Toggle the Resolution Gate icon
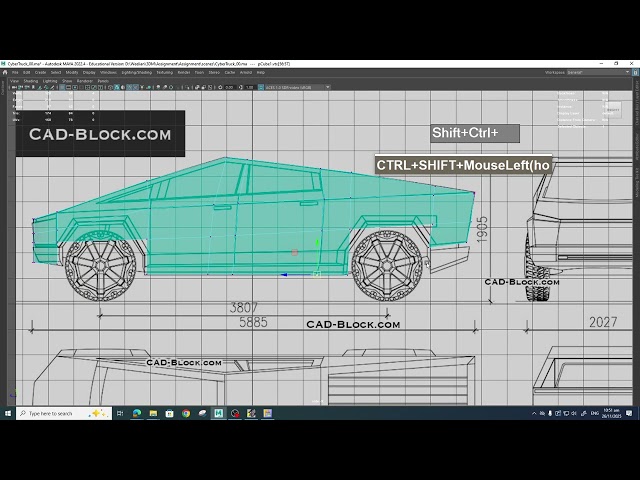640x480 pixels. [75, 87]
